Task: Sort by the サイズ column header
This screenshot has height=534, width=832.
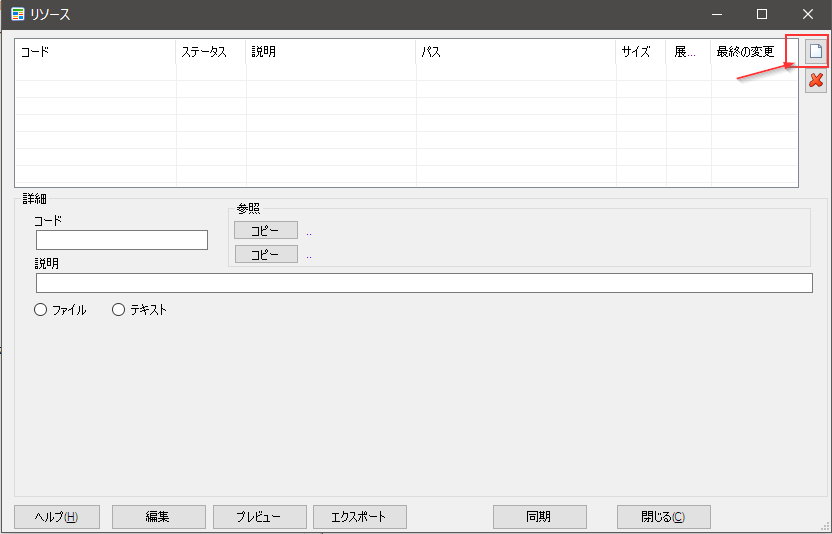Action: pos(641,52)
